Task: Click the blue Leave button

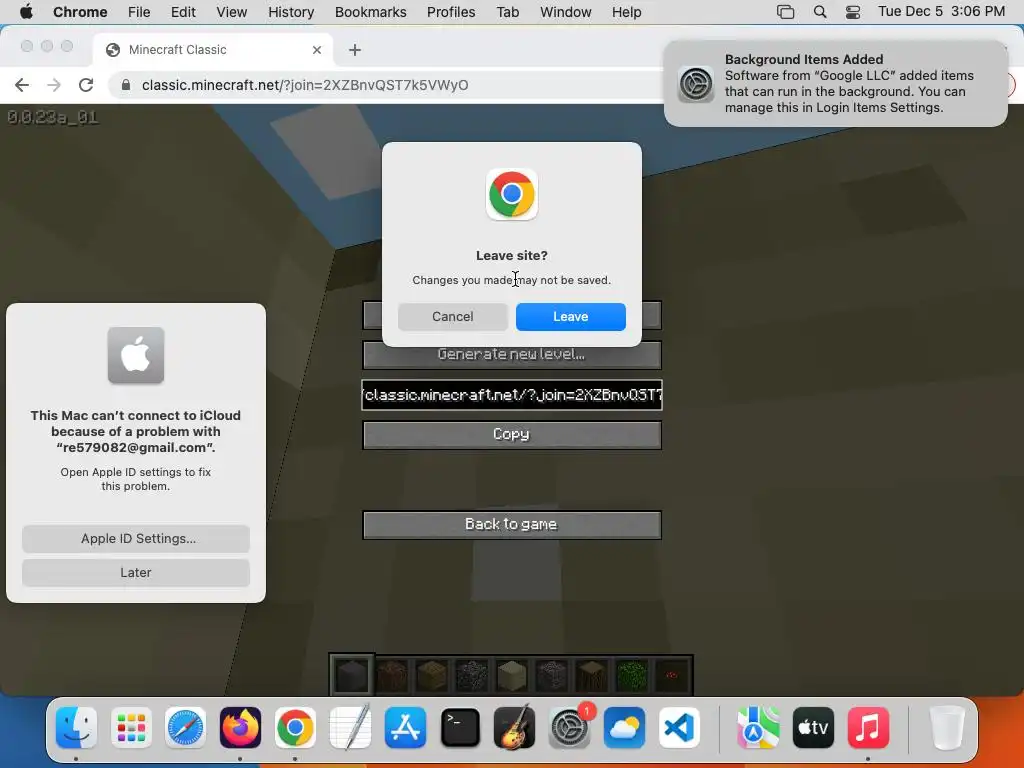Action: (571, 317)
